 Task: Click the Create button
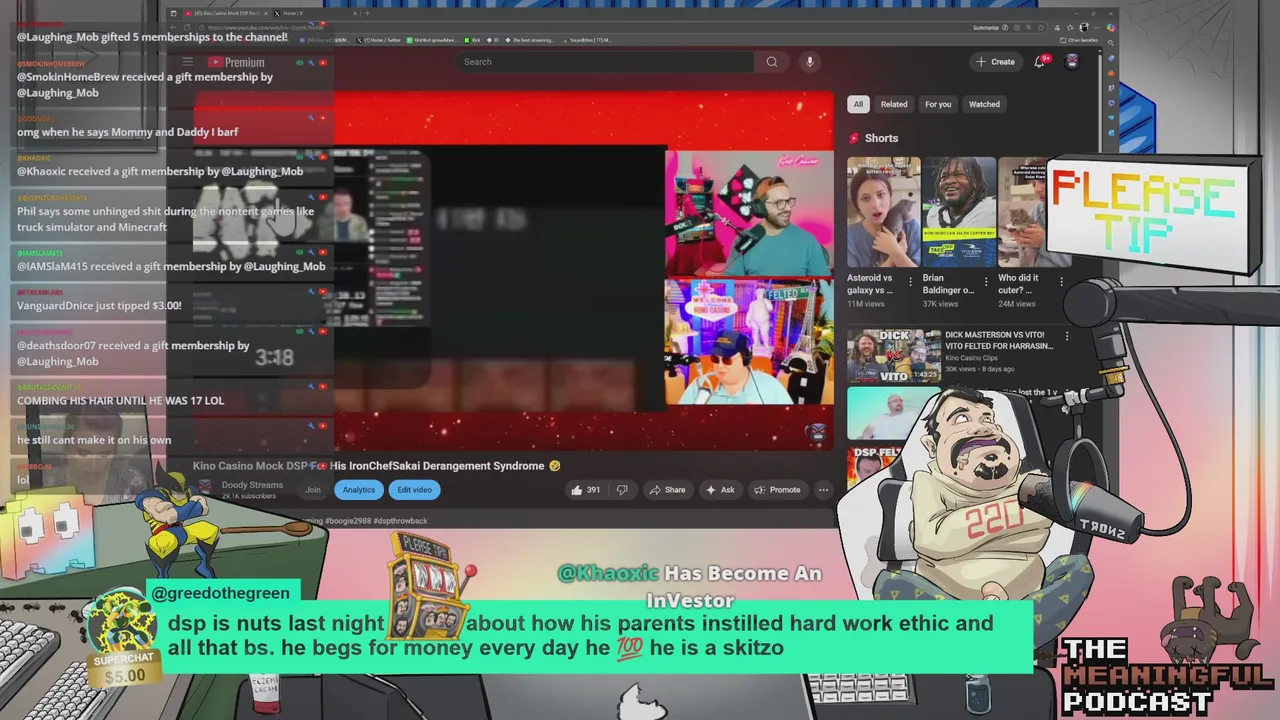point(995,62)
